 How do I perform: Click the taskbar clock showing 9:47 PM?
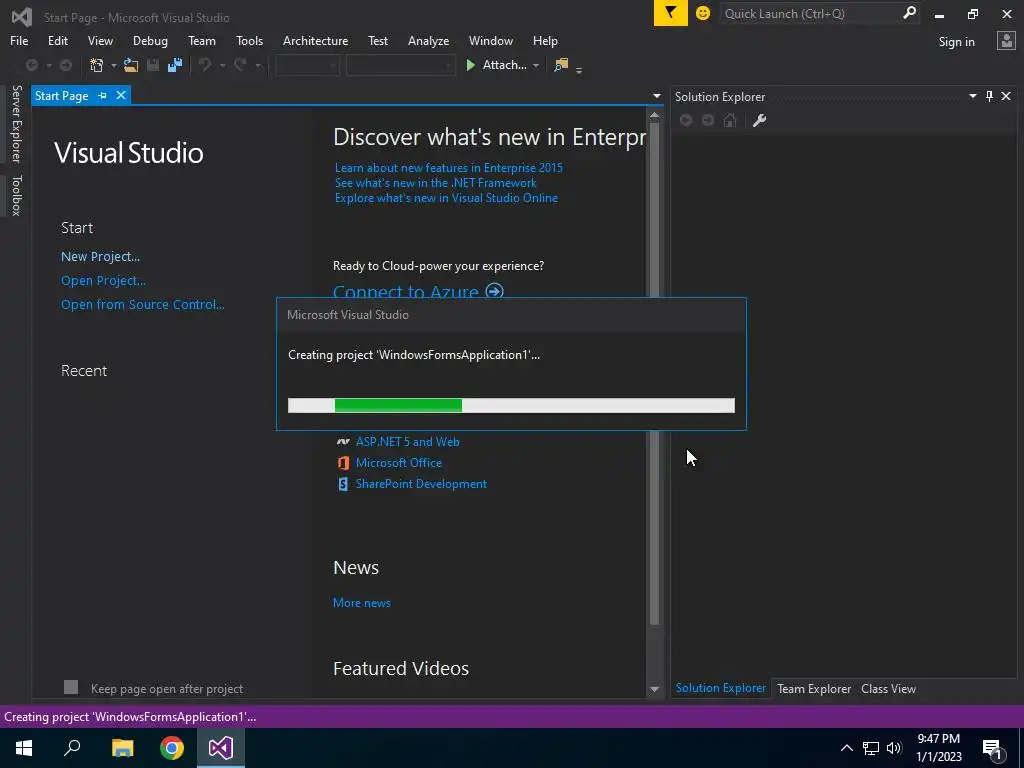(939, 748)
